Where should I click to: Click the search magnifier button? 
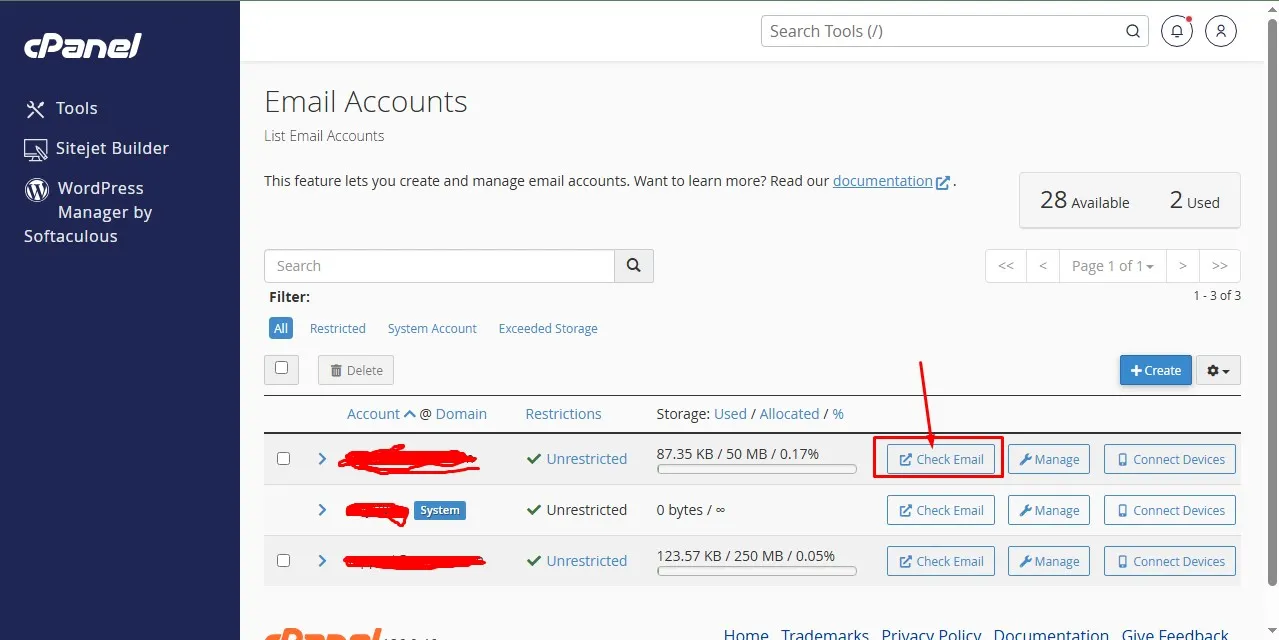633,265
